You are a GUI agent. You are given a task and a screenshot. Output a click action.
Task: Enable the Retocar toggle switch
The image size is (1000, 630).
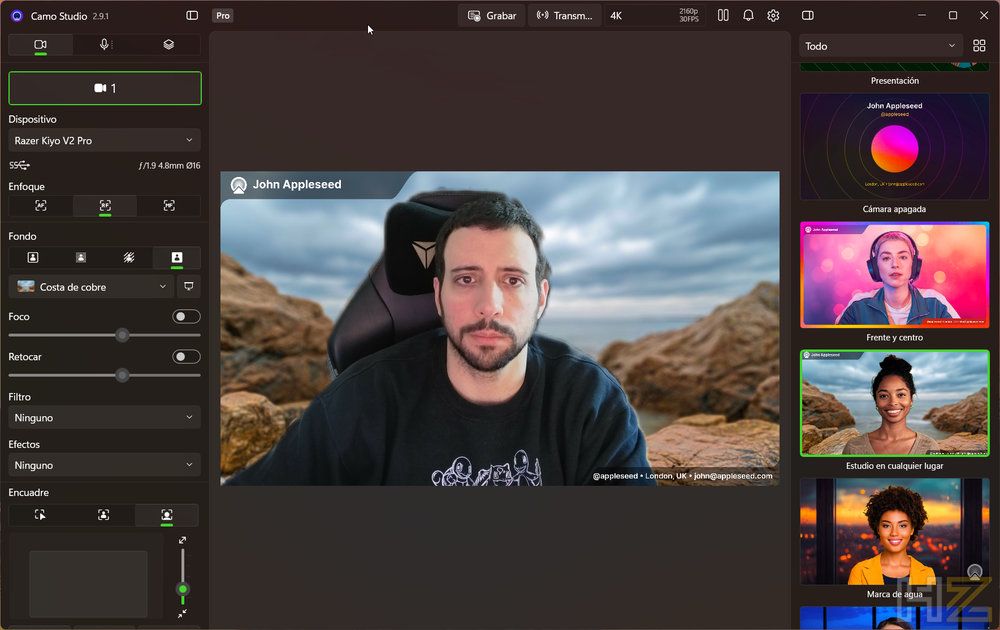(x=186, y=356)
